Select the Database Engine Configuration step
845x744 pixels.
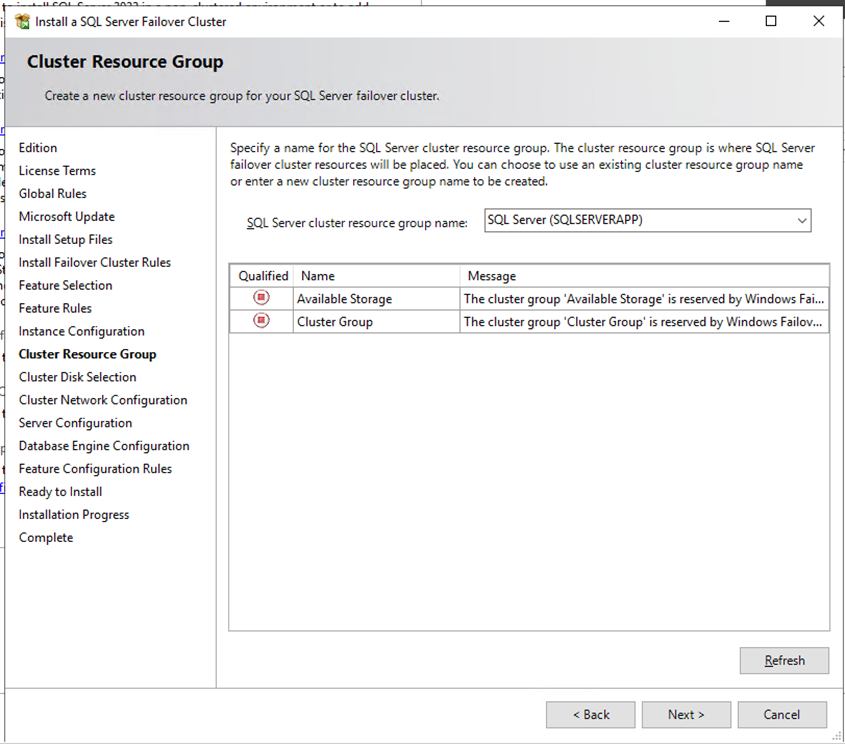pyautogui.click(x=104, y=446)
